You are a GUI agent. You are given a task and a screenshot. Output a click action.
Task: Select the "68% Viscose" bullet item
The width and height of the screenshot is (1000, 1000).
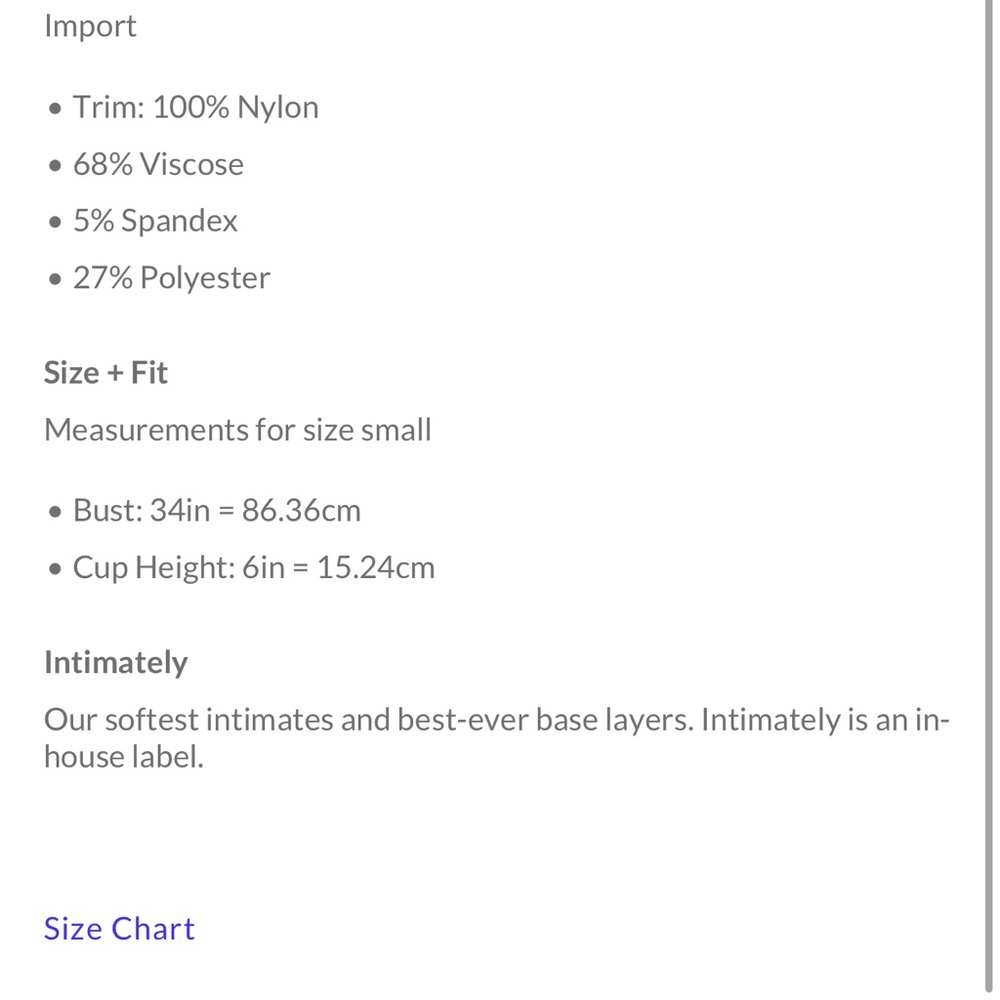tap(158, 165)
